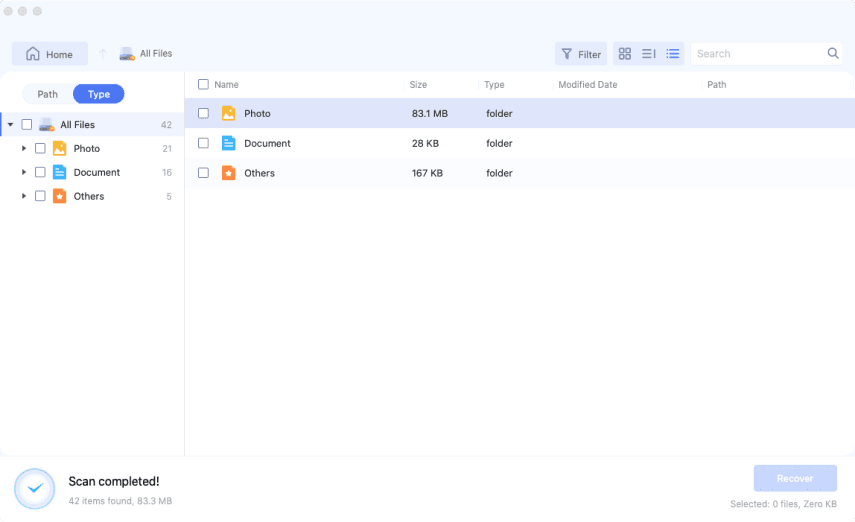Select the detail list view icon
The height and width of the screenshot is (522, 855).
click(x=673, y=54)
